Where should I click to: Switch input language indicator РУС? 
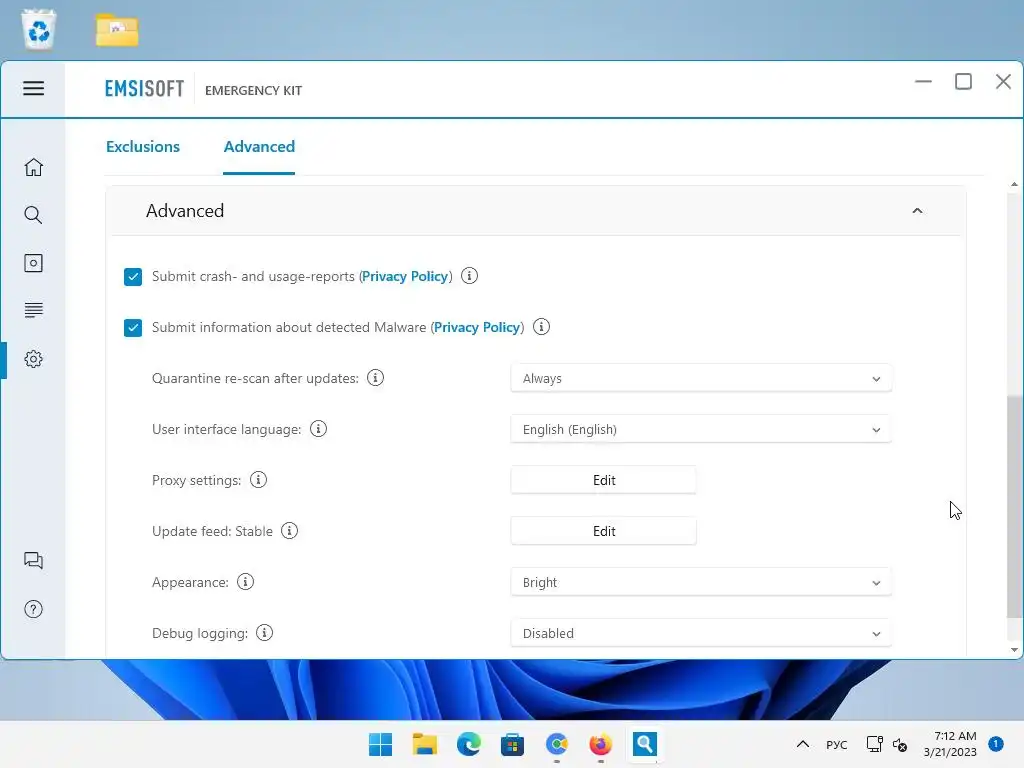[837, 744]
